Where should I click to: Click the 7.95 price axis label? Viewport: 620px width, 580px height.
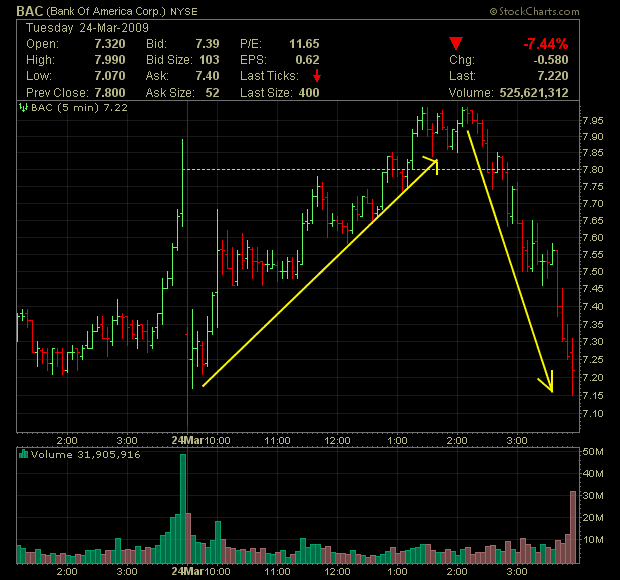pos(593,121)
